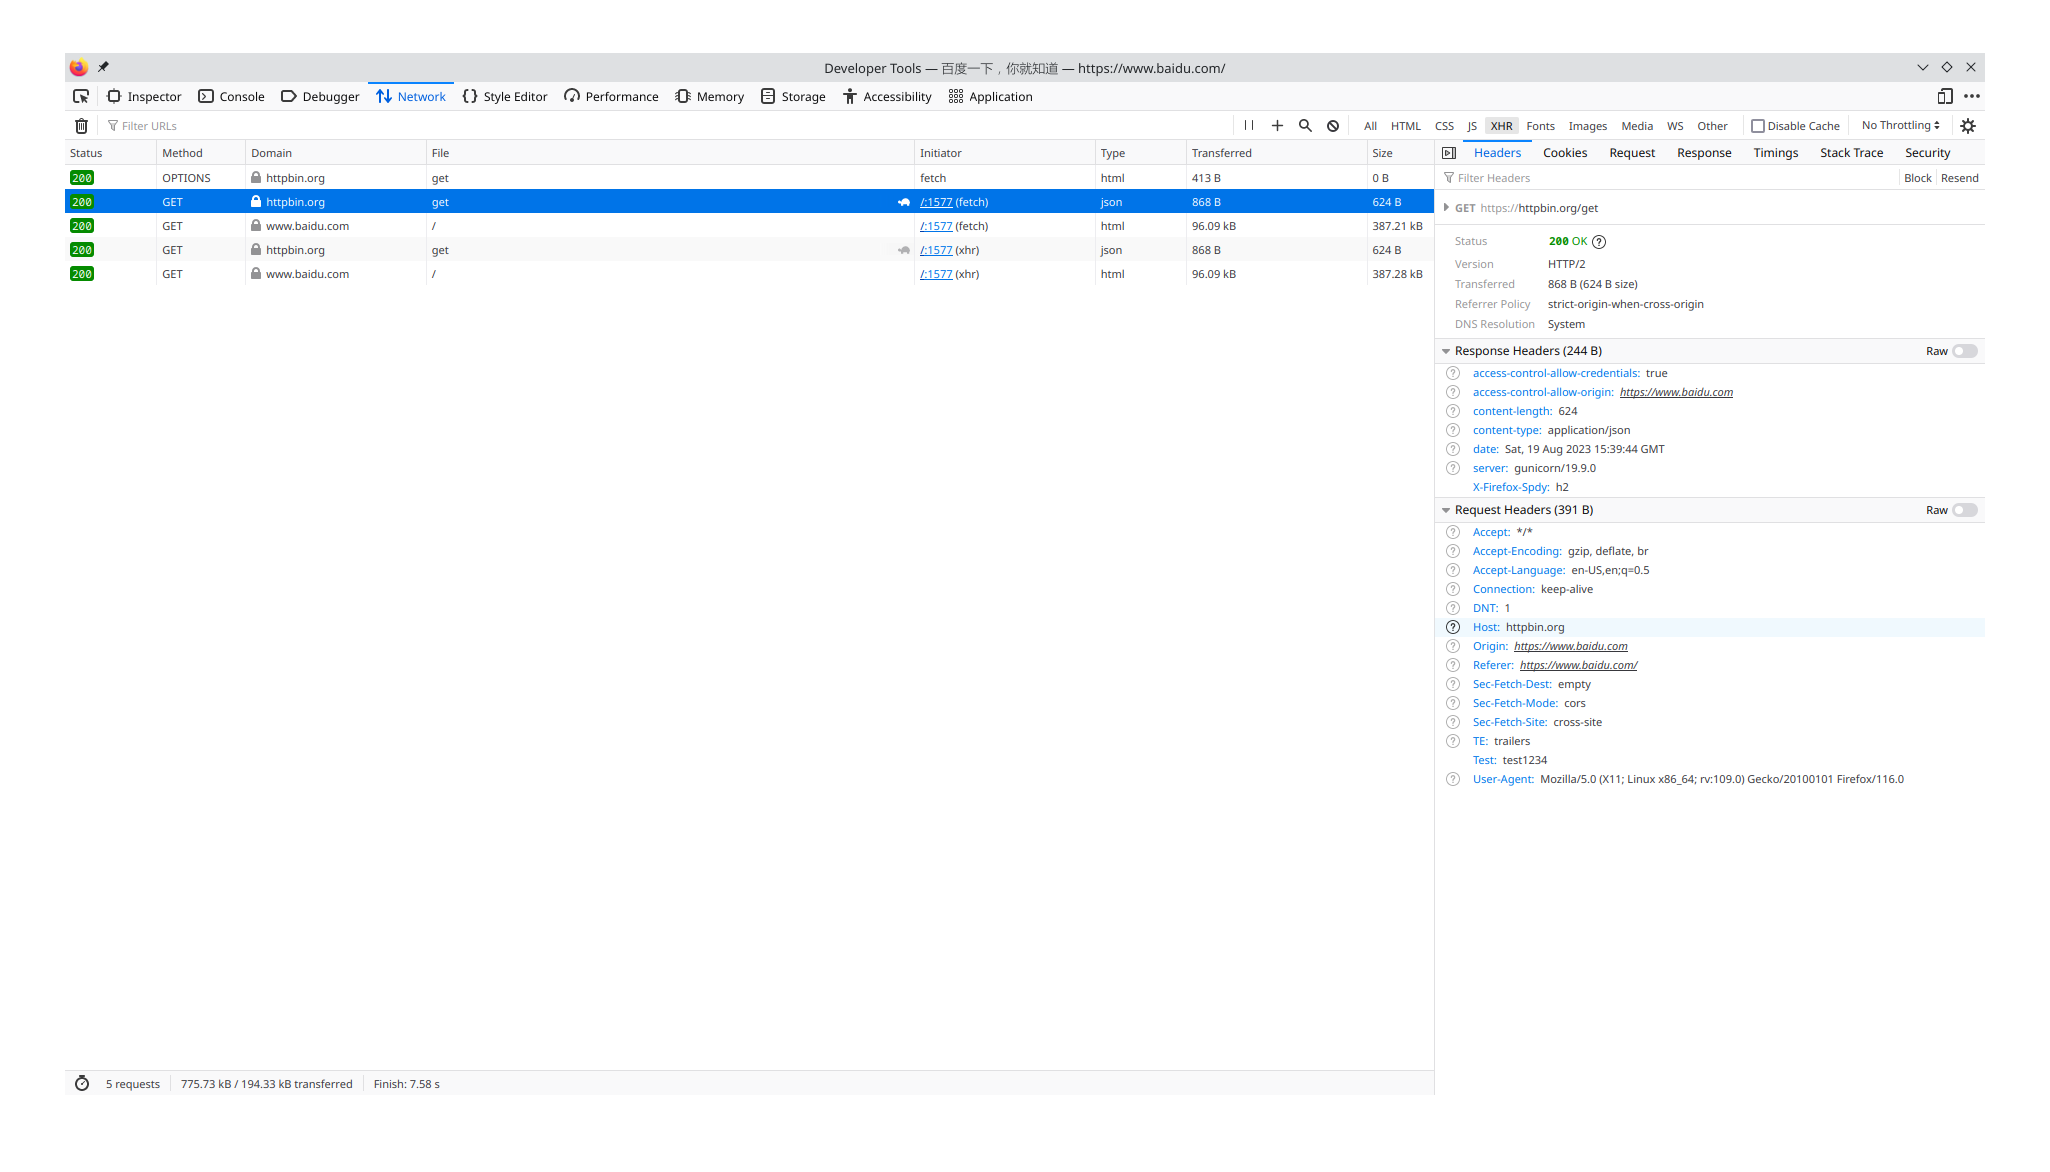Collapse the request details pane icon

point(1449,153)
